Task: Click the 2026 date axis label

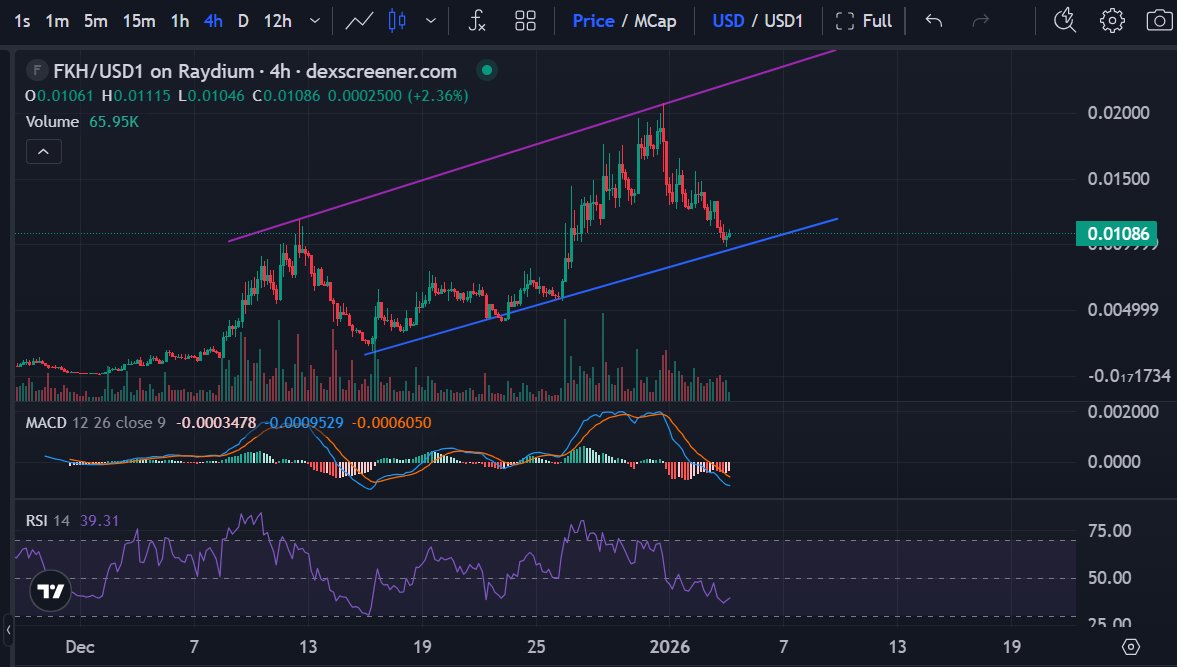Action: 670,647
